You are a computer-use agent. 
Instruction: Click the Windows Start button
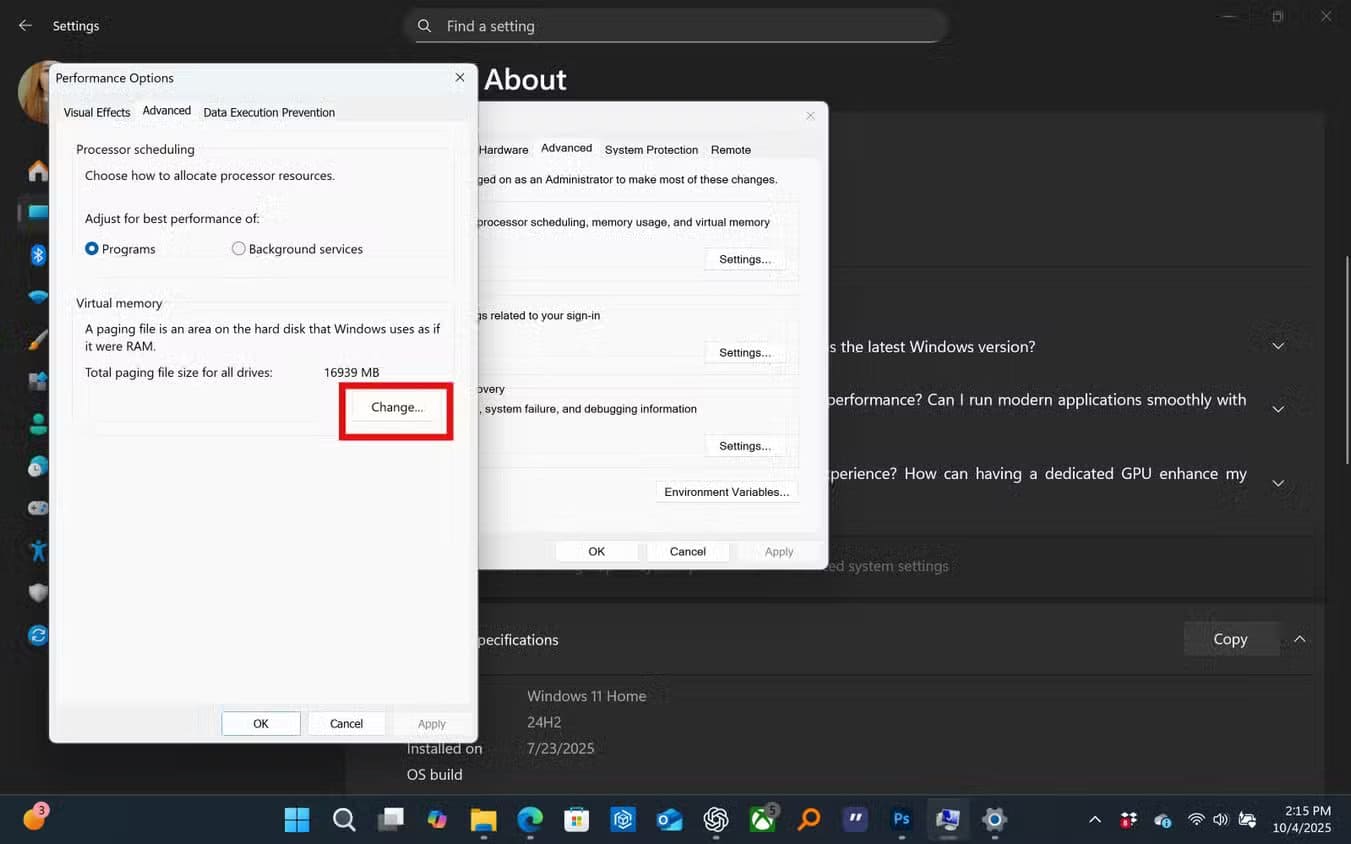point(297,820)
